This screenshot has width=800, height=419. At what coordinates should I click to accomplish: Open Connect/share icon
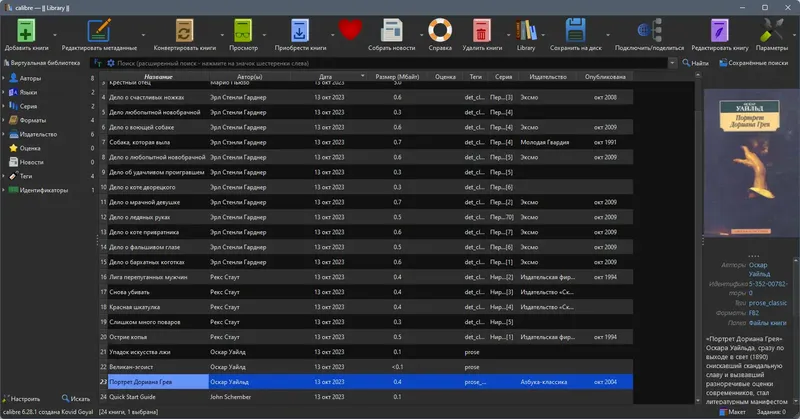tap(649, 31)
